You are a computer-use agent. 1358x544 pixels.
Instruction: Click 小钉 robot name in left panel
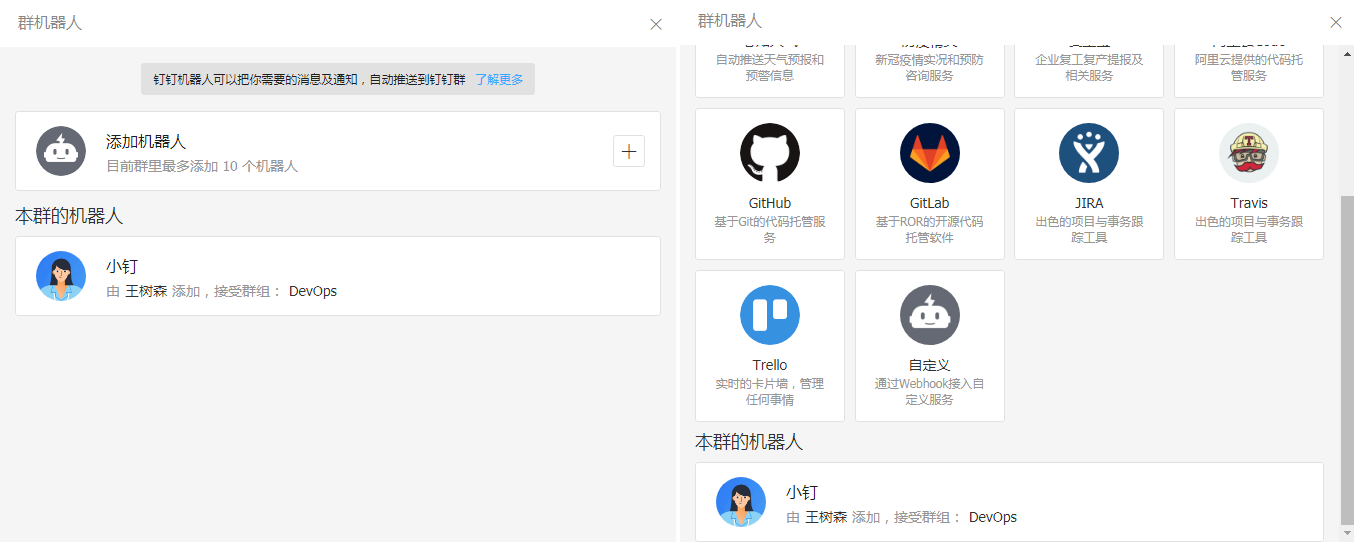point(122,267)
